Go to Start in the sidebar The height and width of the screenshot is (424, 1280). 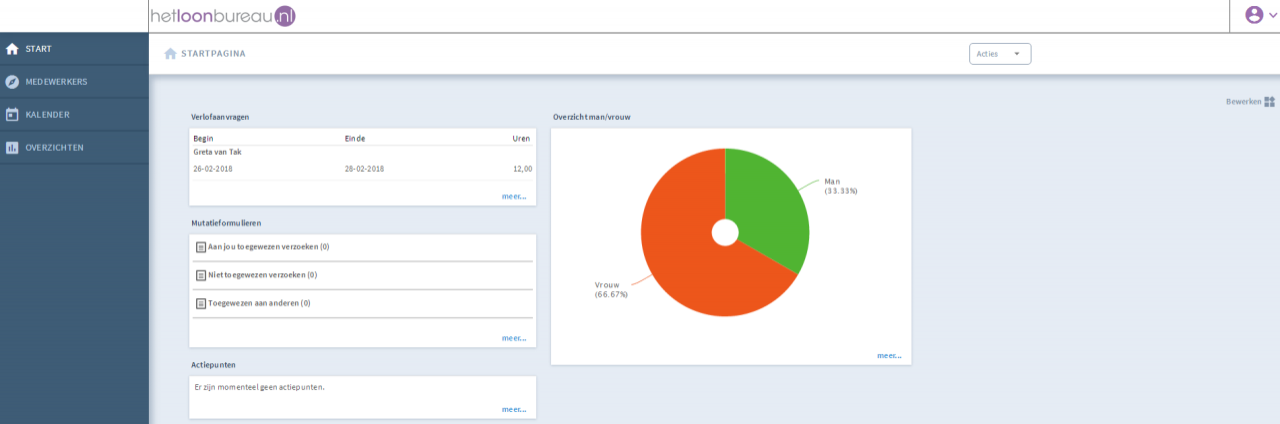pyautogui.click(x=74, y=49)
